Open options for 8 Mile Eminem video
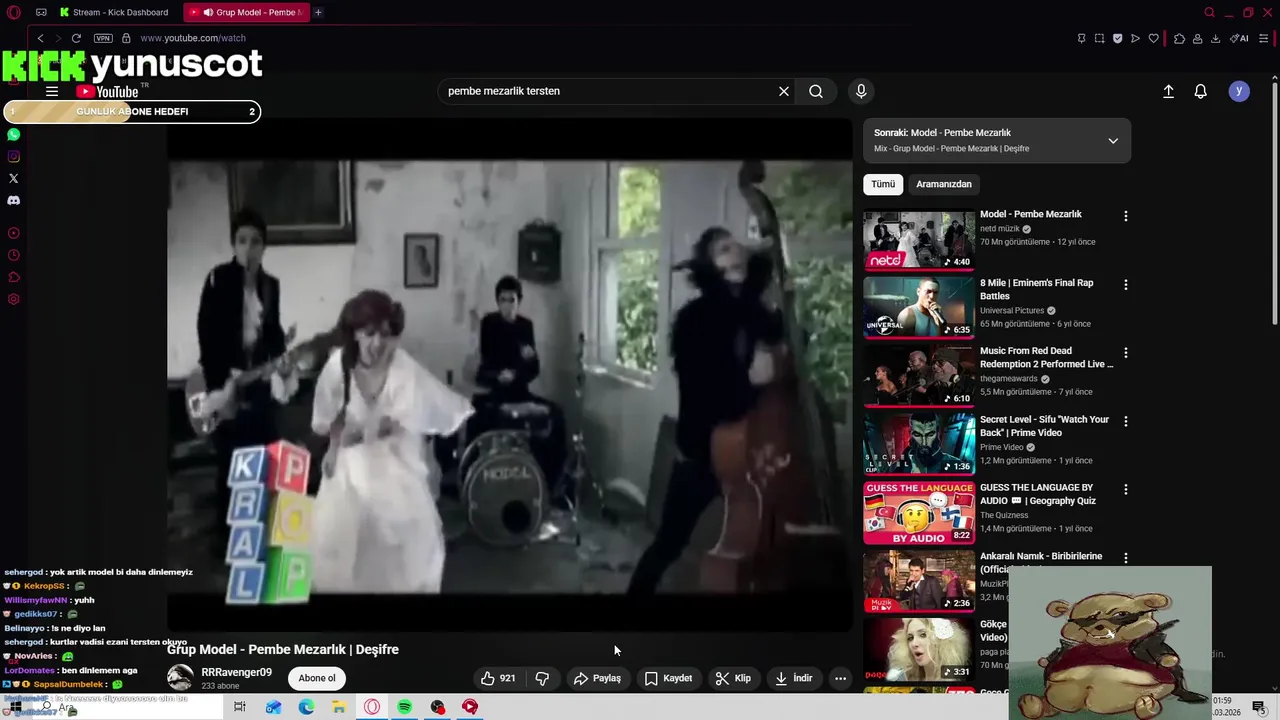Viewport: 1280px width, 720px height. click(1126, 285)
